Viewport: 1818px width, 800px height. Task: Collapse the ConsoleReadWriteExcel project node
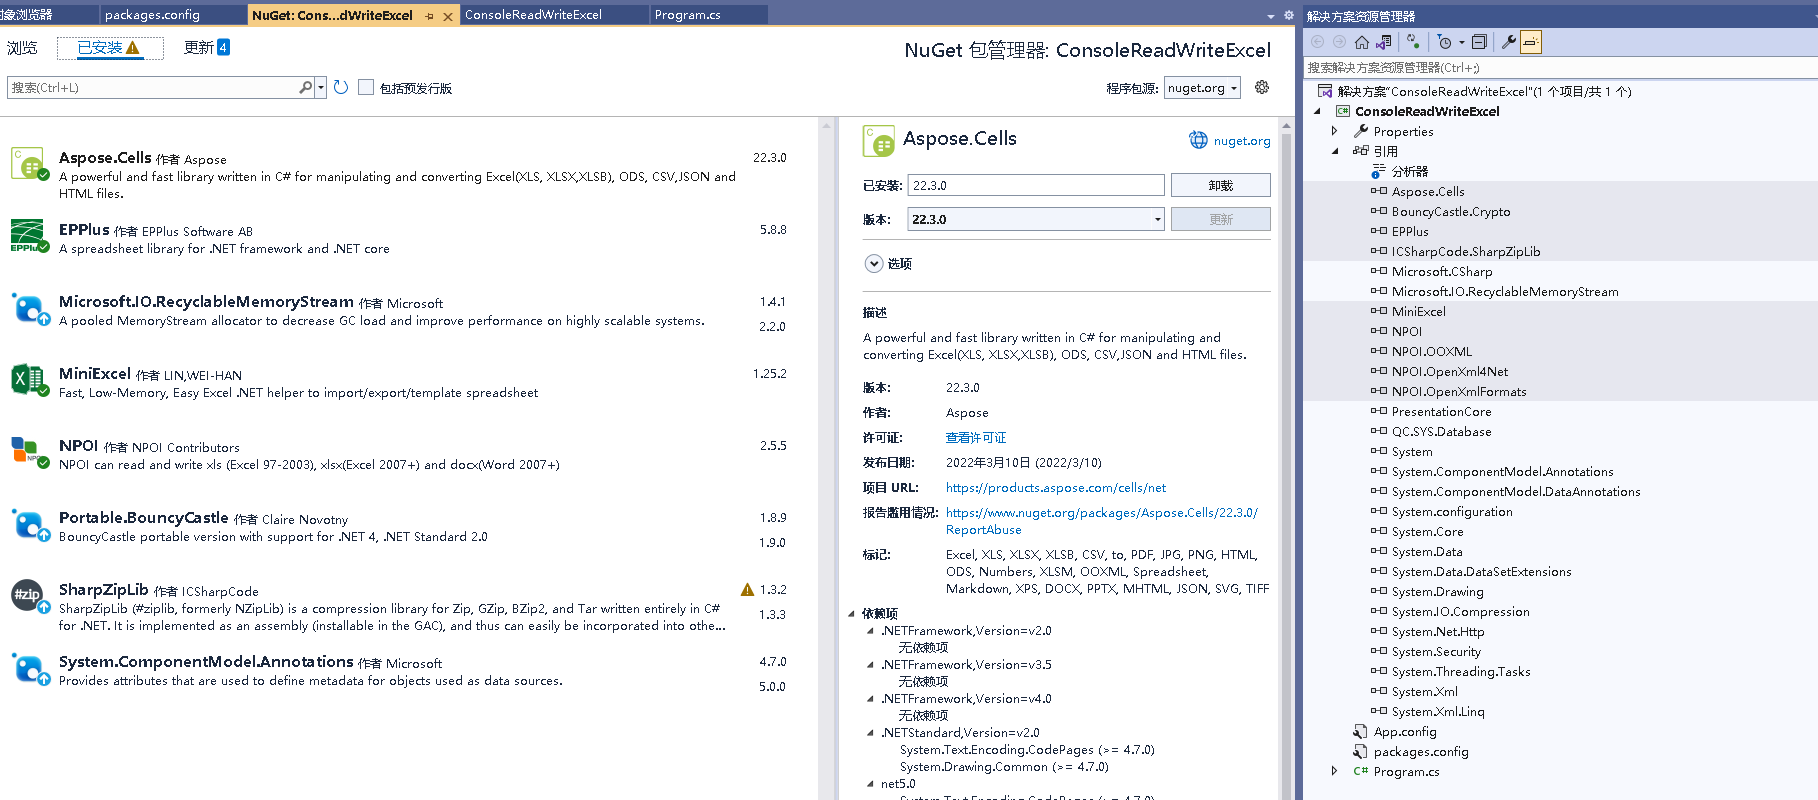tap(1317, 111)
